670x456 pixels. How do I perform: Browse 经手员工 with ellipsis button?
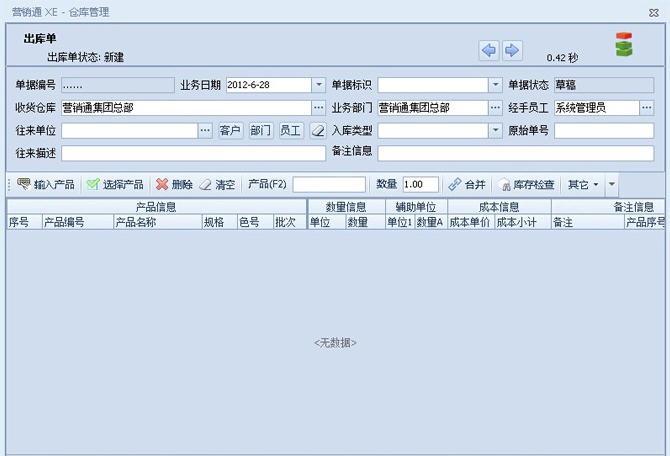(646, 108)
